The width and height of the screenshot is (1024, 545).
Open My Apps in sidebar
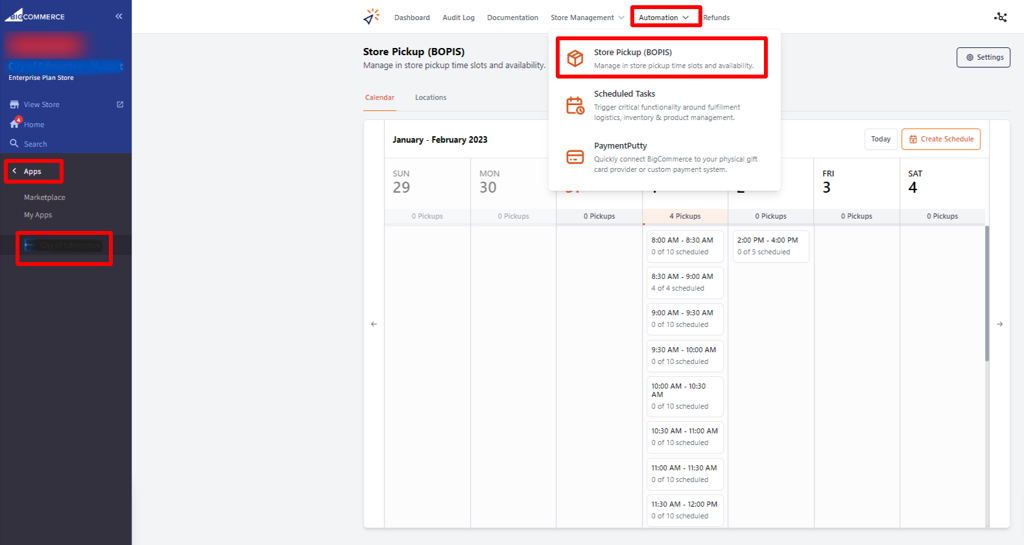[38, 215]
